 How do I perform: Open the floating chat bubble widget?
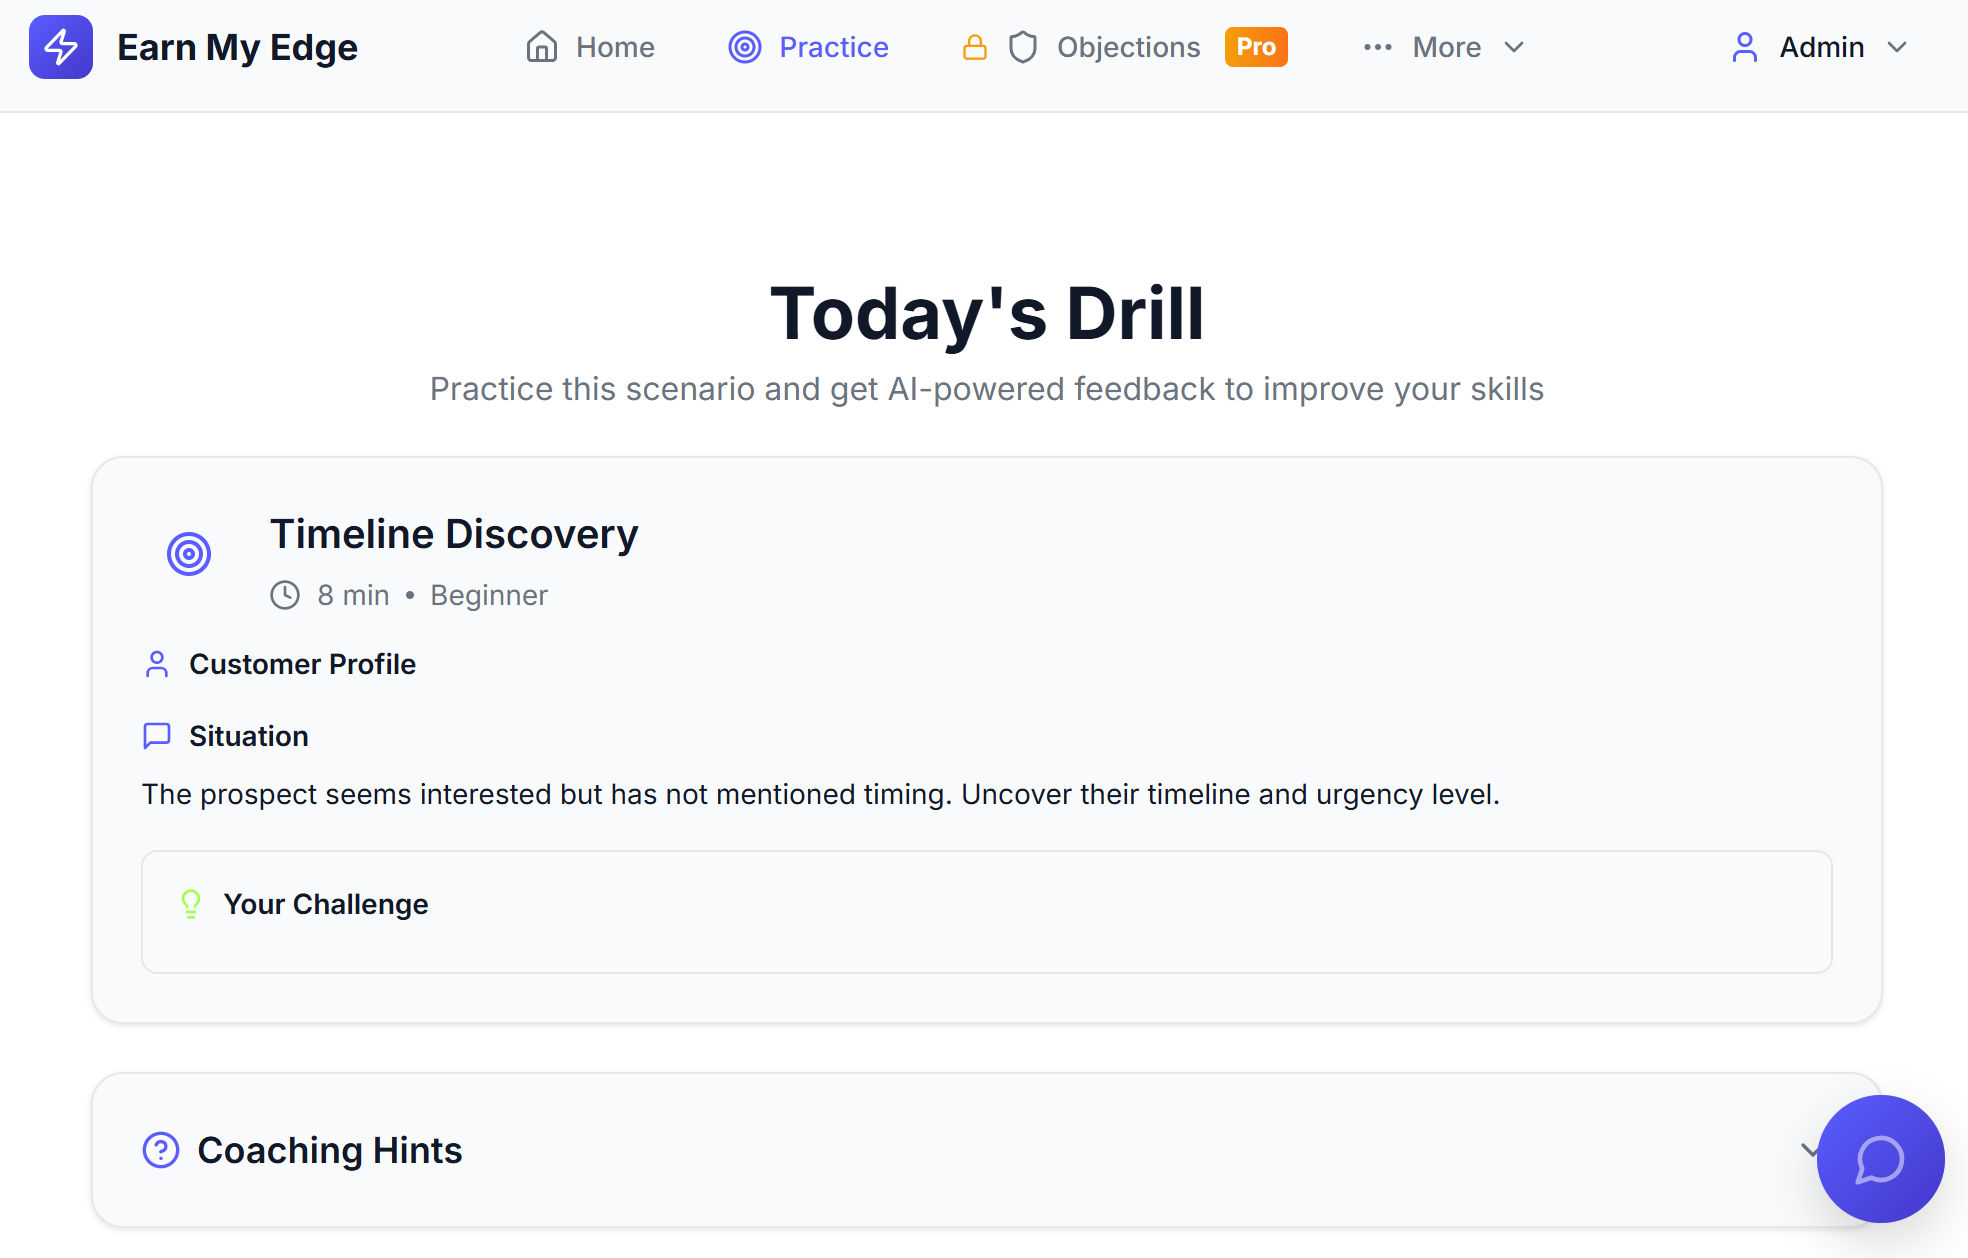[x=1881, y=1159]
